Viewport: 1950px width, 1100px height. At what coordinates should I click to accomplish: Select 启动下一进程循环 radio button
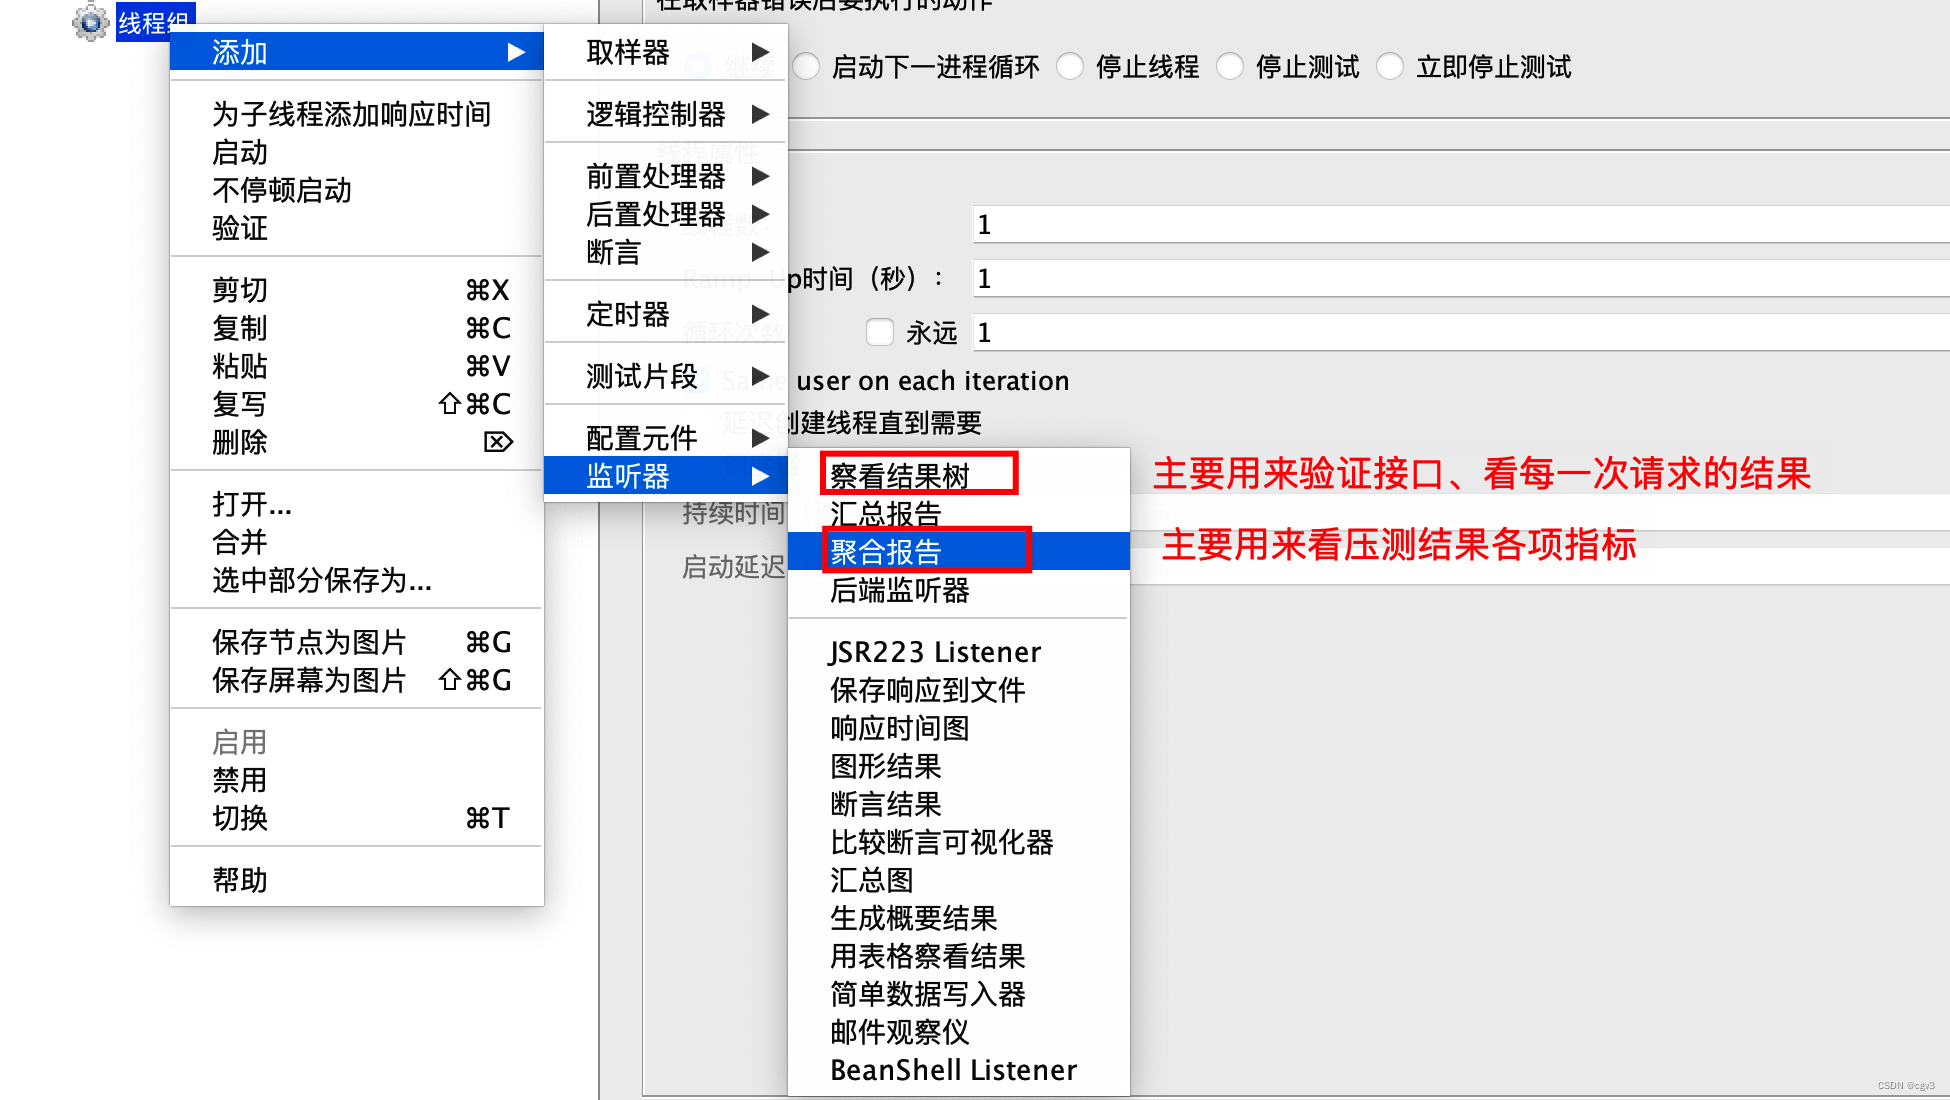tap(807, 67)
